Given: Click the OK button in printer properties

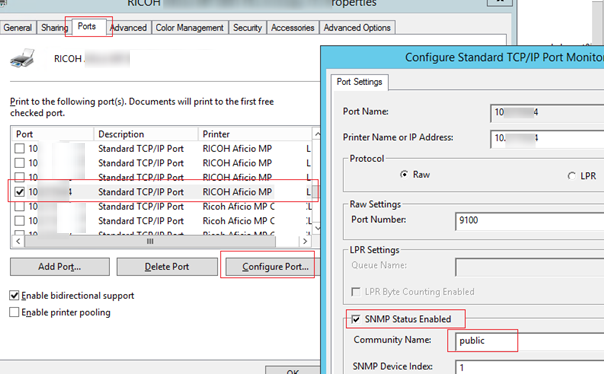Looking at the screenshot, I should pyautogui.click(x=293, y=370).
